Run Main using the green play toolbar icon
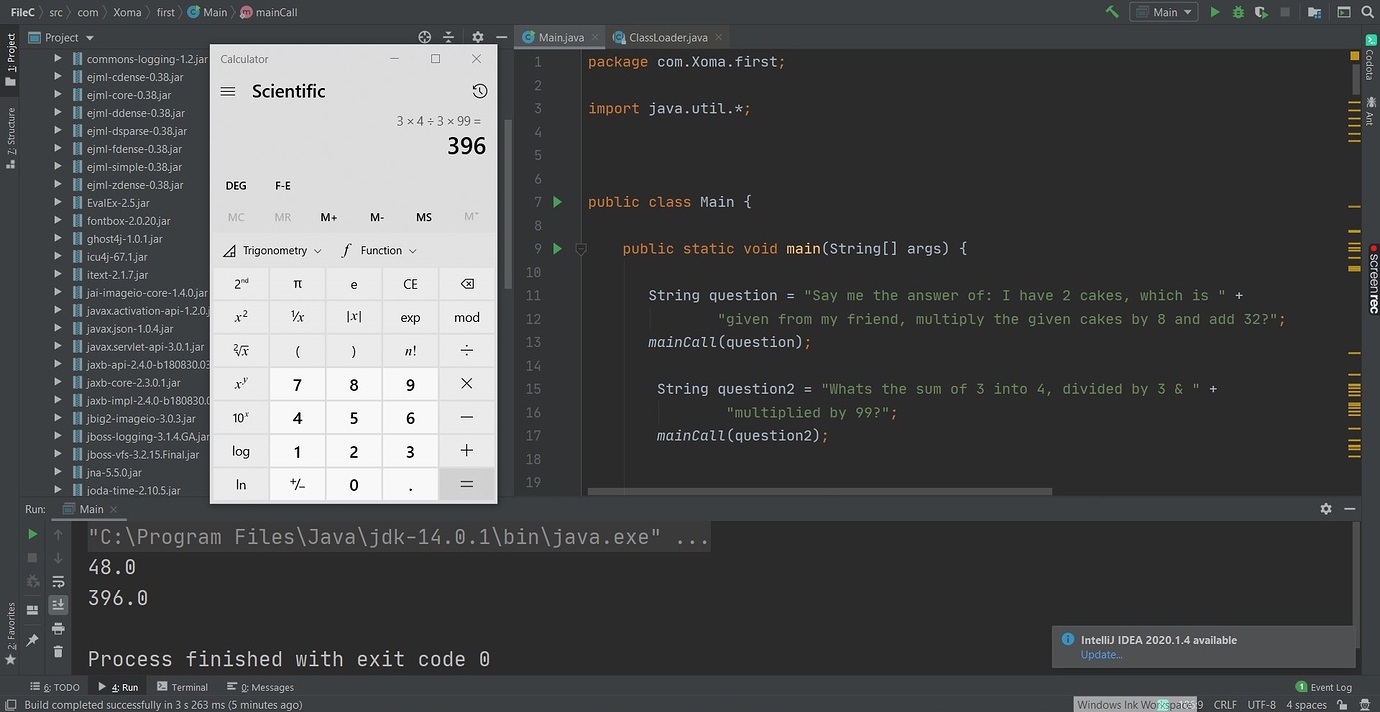 pyautogui.click(x=1214, y=12)
